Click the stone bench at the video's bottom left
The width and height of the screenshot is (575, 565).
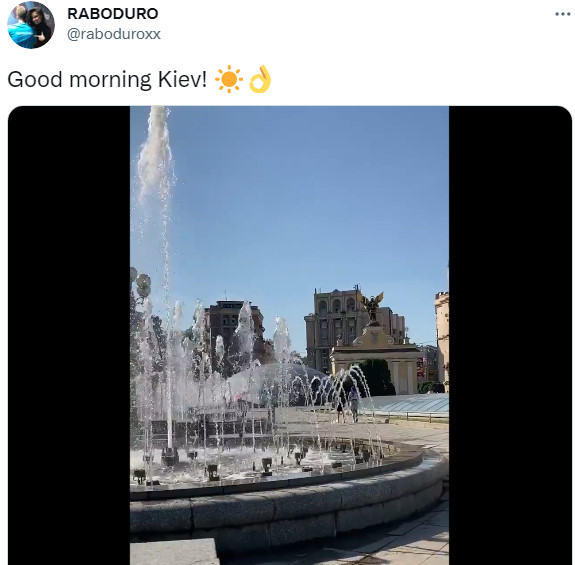point(175,551)
